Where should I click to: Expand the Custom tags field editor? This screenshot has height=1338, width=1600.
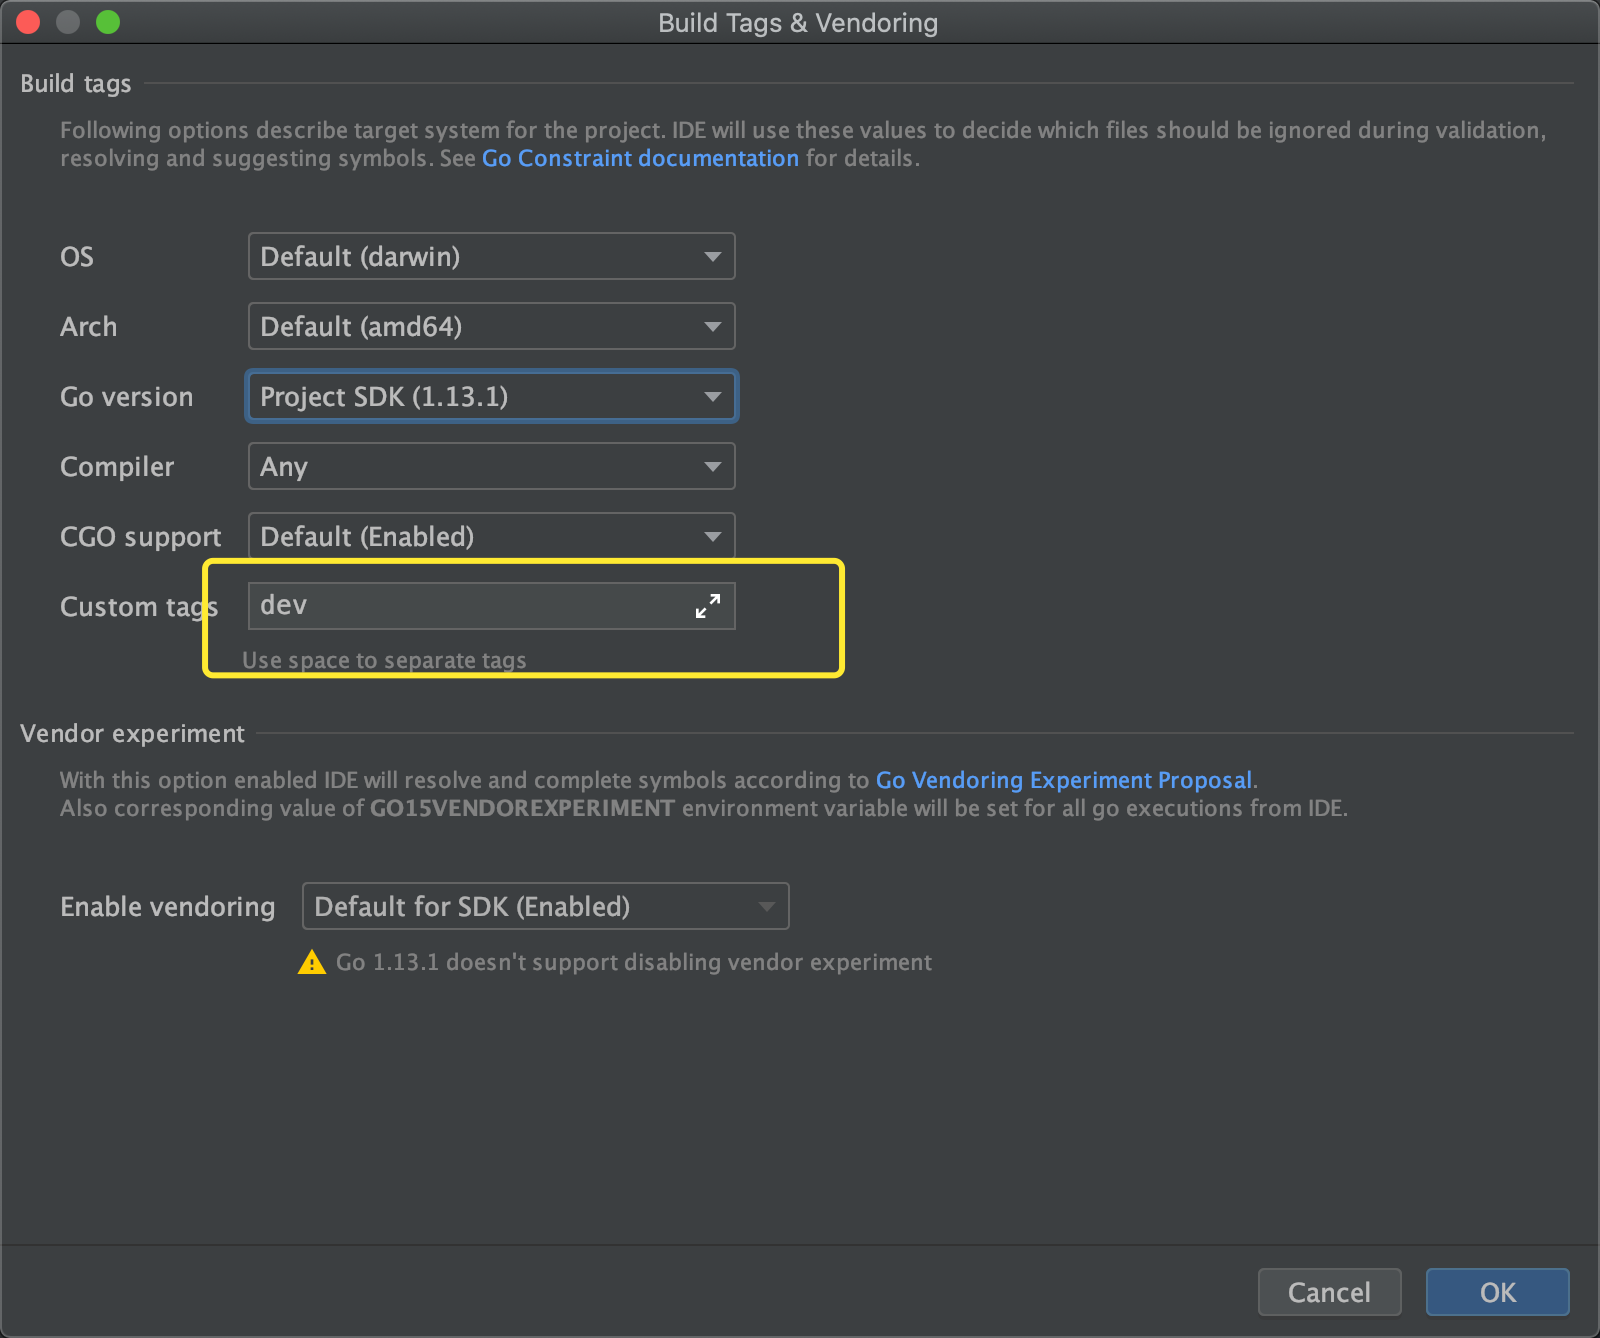707,606
